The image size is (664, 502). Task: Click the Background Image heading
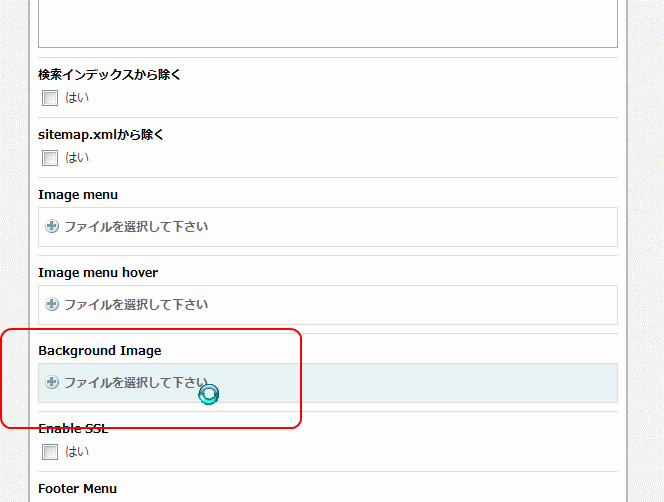(x=100, y=351)
